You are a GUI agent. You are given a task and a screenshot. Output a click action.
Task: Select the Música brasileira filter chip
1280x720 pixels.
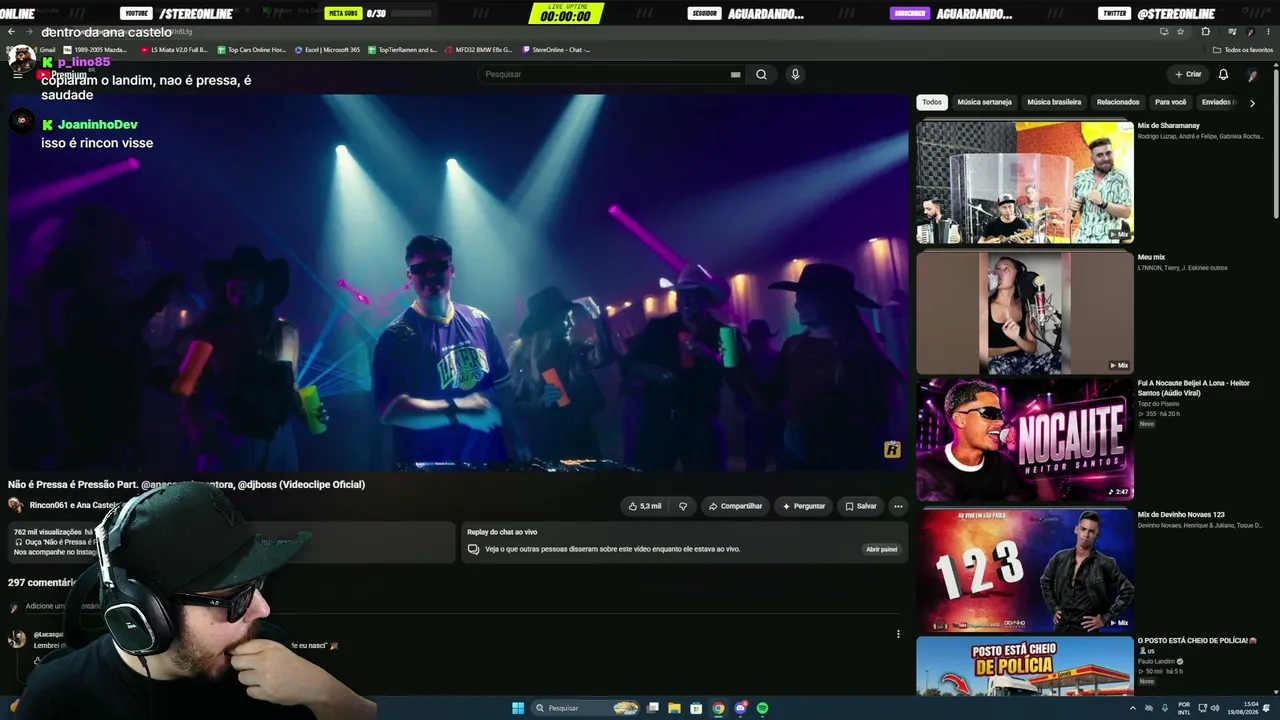(1054, 102)
